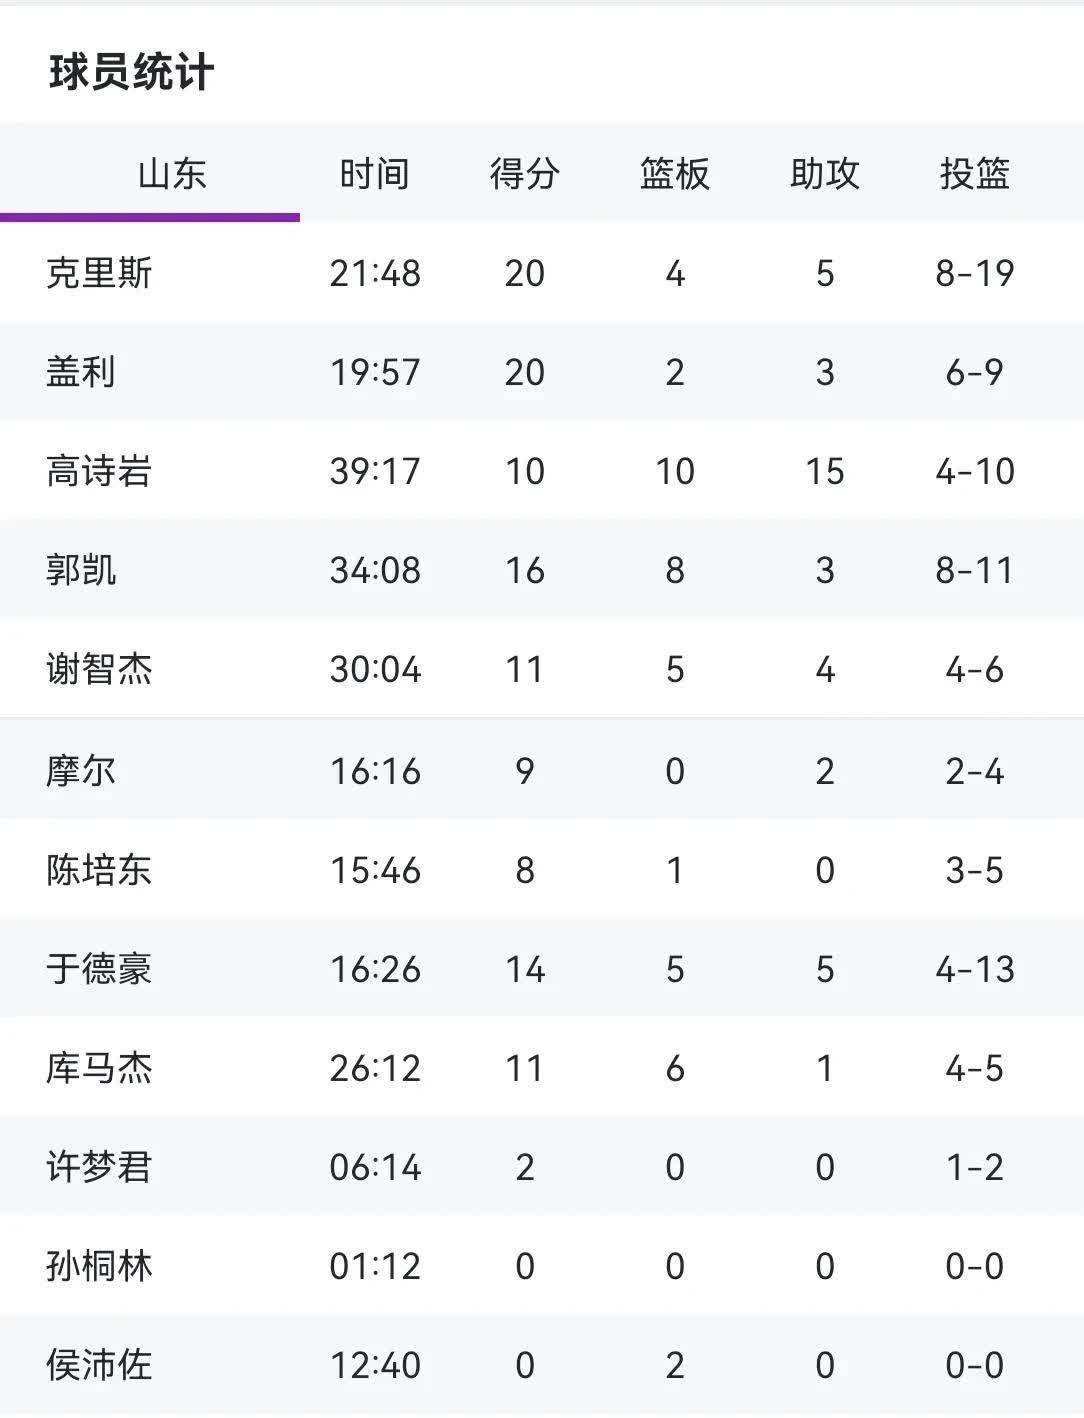Open player 克里斯 stats row
Screen dimensions: 1084x1418
99,273
